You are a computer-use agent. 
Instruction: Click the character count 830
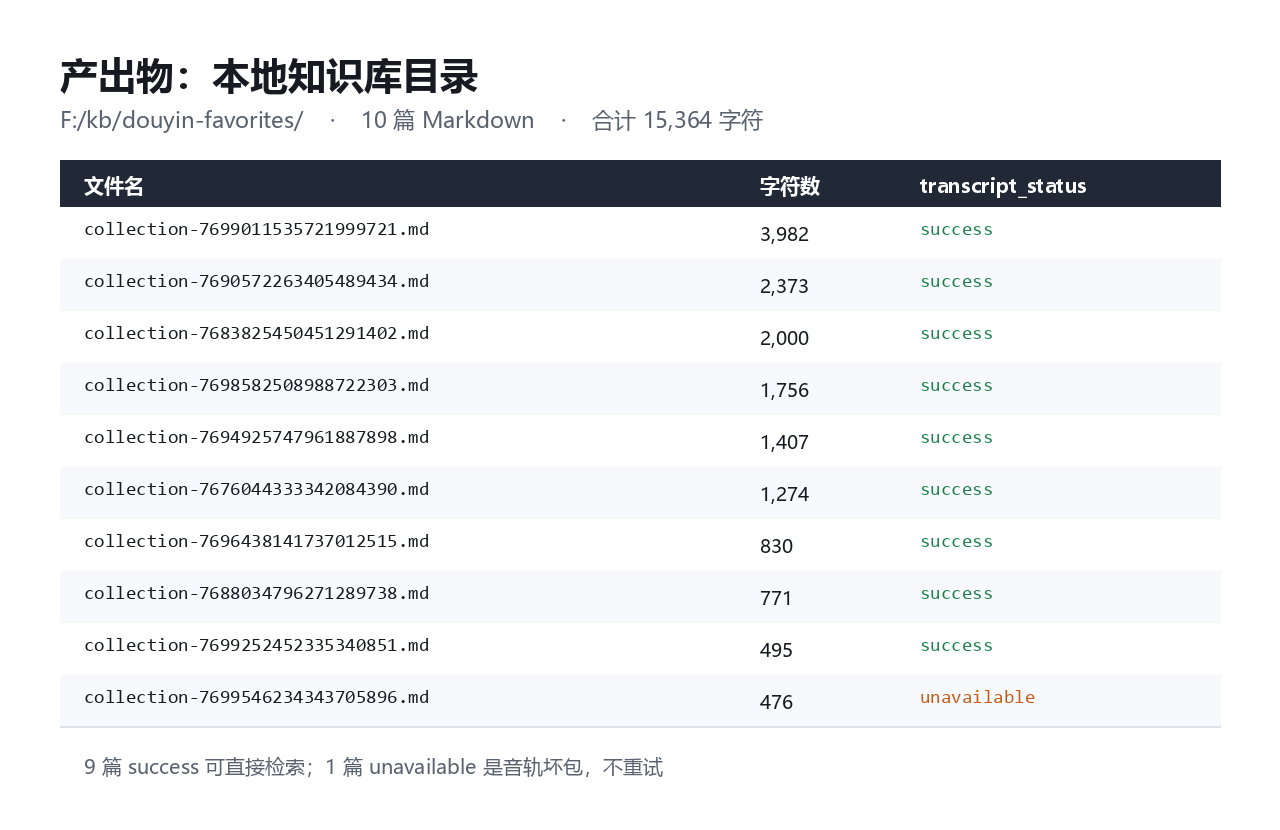[776, 546]
